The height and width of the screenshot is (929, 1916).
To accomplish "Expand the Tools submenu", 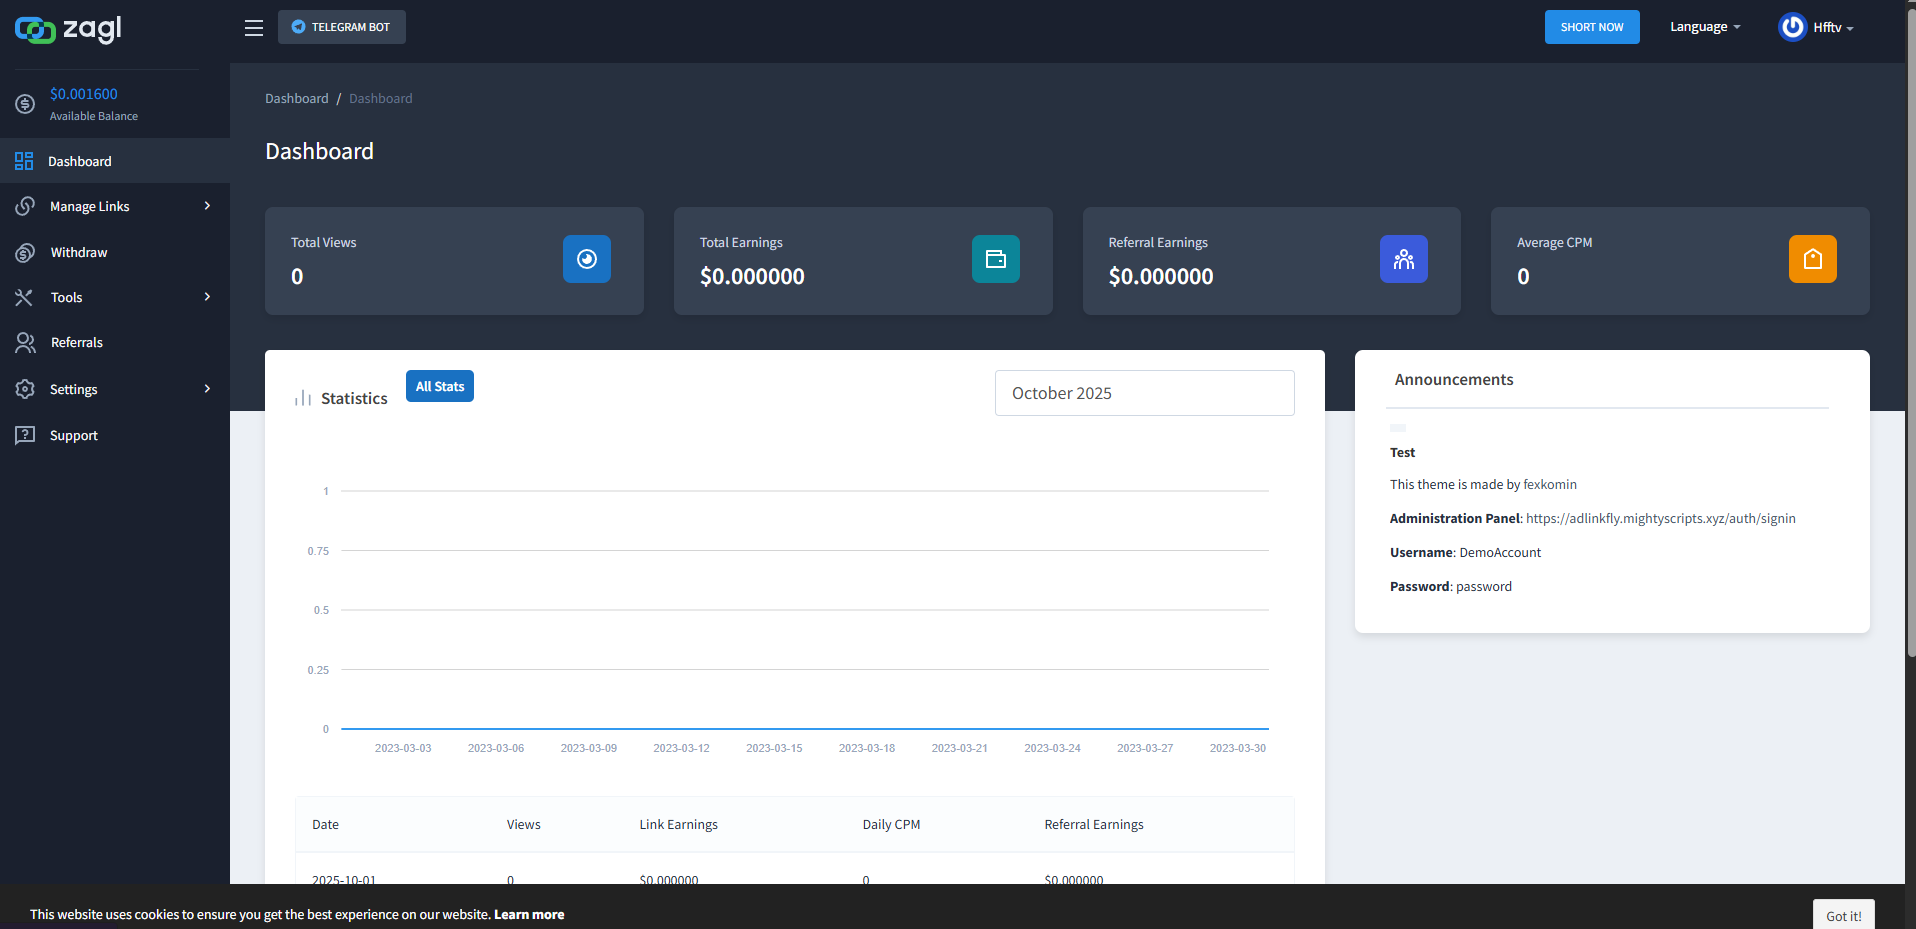I will click(115, 297).
